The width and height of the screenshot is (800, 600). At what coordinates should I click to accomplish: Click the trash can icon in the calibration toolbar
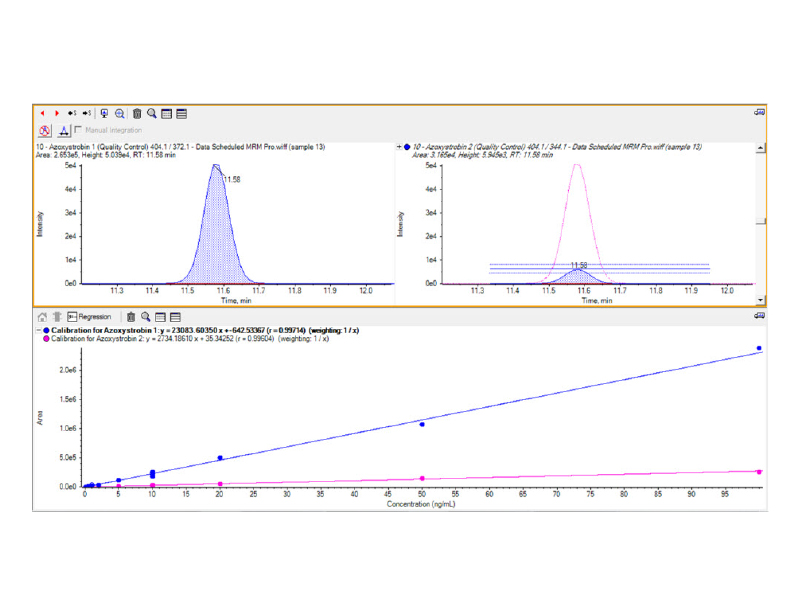tap(131, 316)
